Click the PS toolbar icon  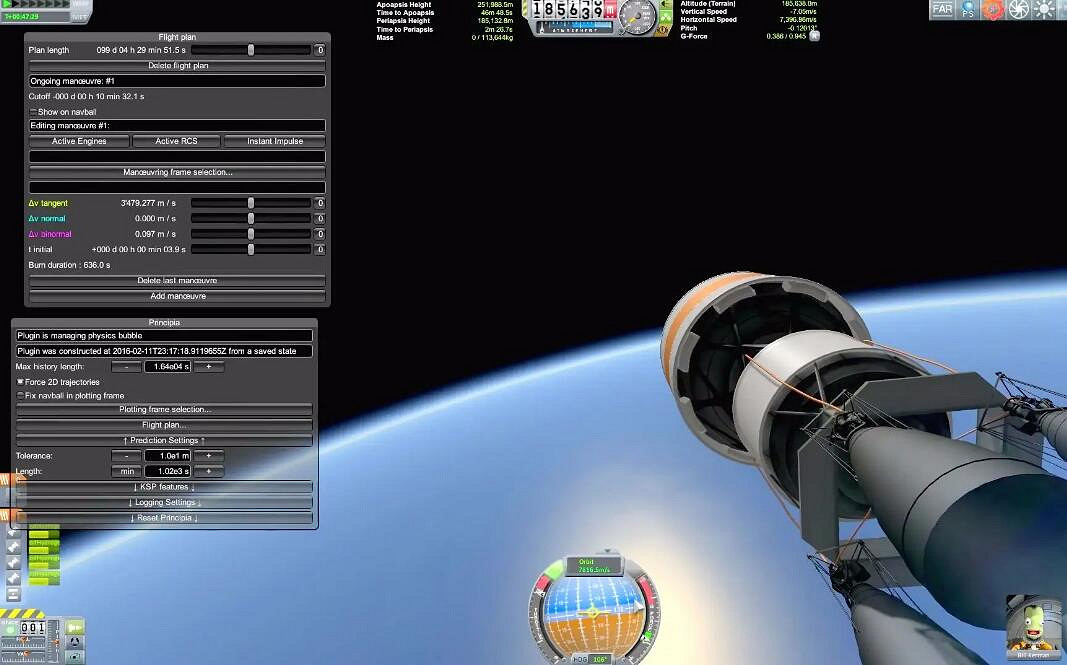(x=968, y=9)
